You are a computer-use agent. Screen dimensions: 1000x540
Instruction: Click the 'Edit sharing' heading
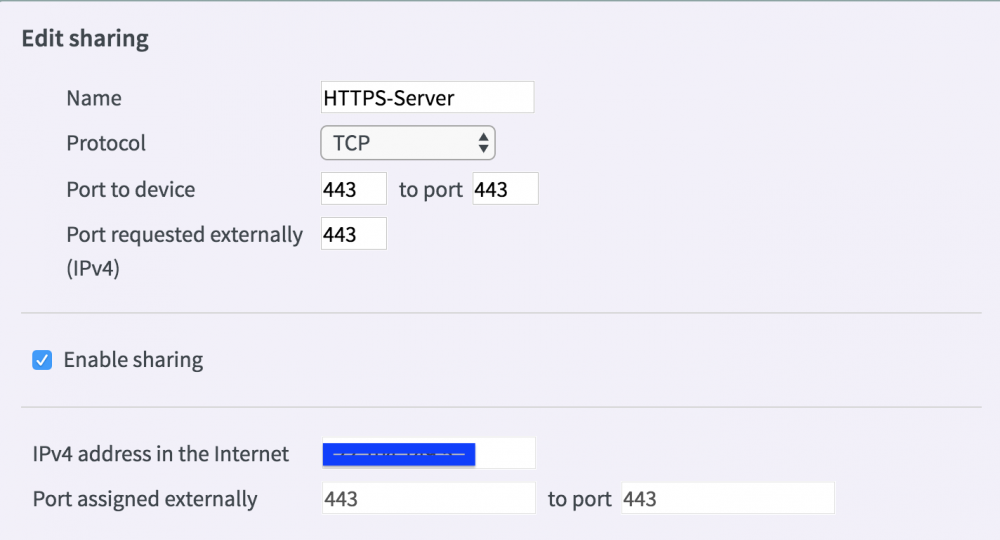coord(85,39)
